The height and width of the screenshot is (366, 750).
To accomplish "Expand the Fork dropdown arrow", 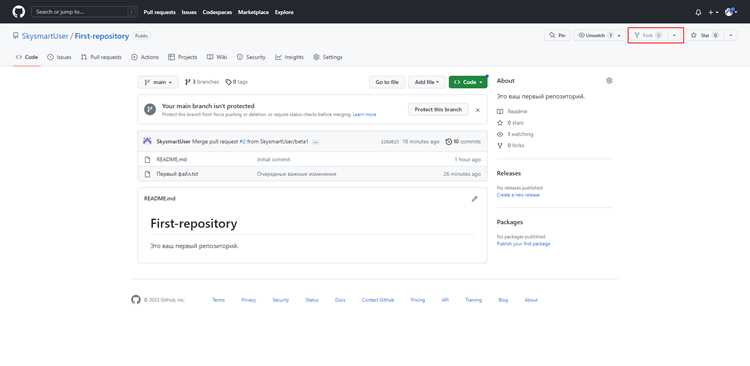I will [674, 35].
